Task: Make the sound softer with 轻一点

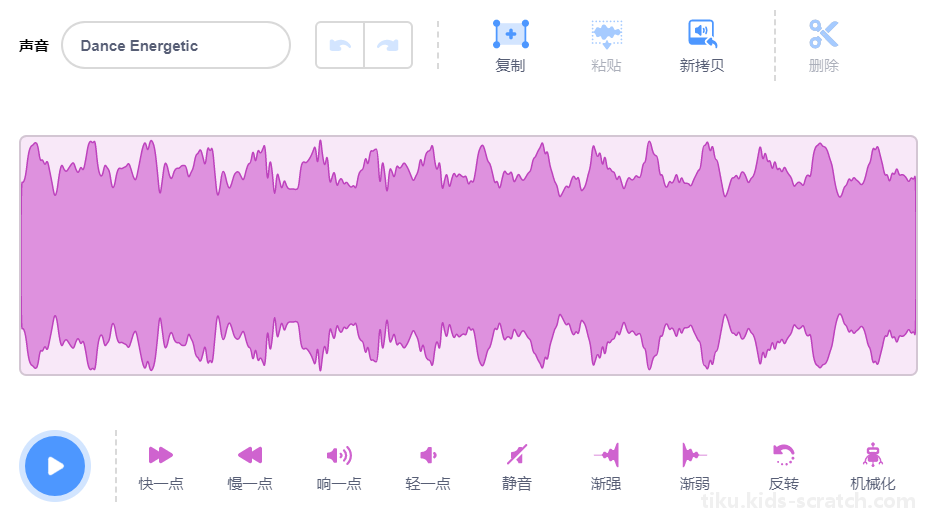Action: pos(428,455)
